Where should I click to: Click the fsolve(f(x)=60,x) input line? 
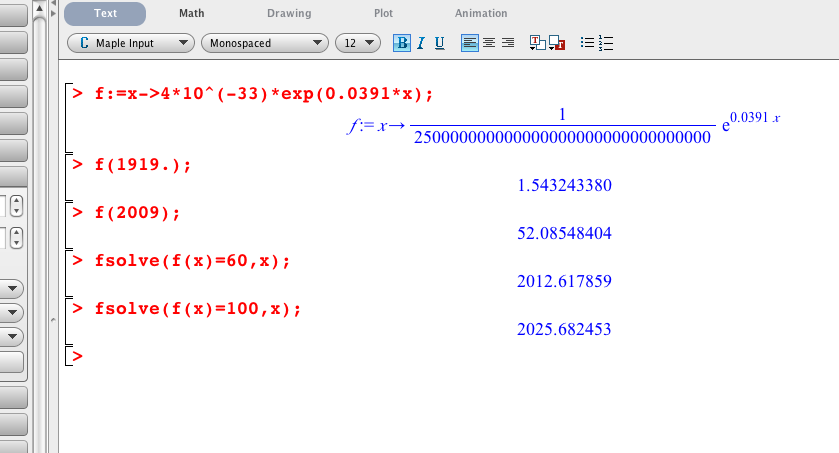[192, 261]
